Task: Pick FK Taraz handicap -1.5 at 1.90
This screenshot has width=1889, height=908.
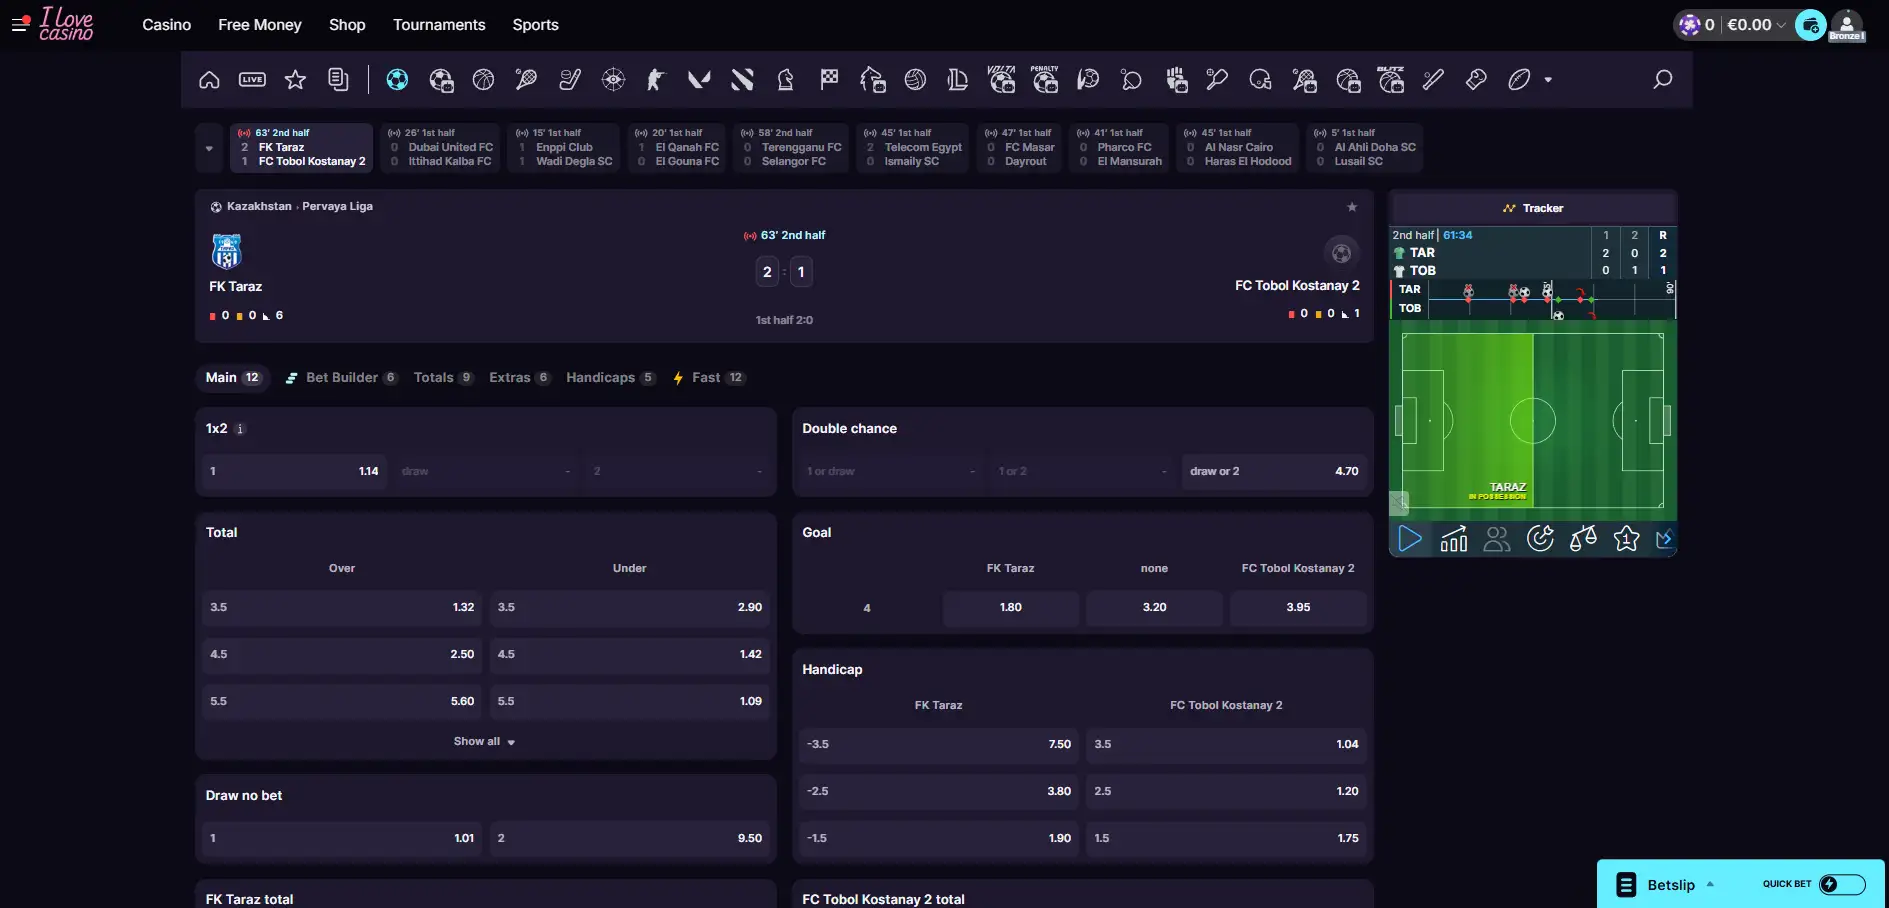Action: click(x=939, y=839)
